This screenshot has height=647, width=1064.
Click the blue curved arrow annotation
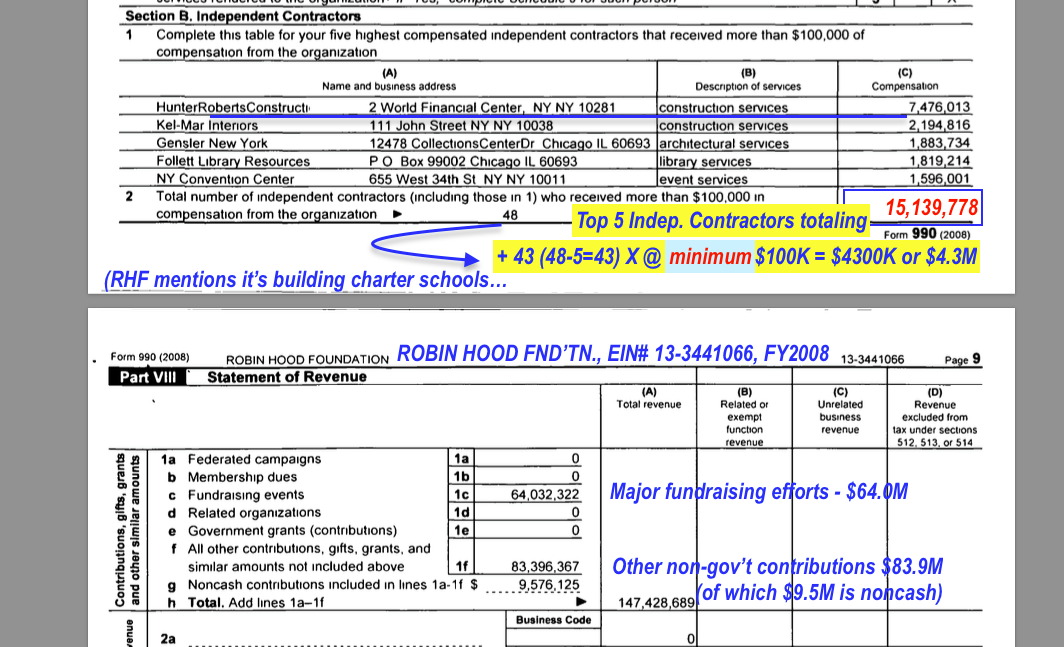point(420,247)
